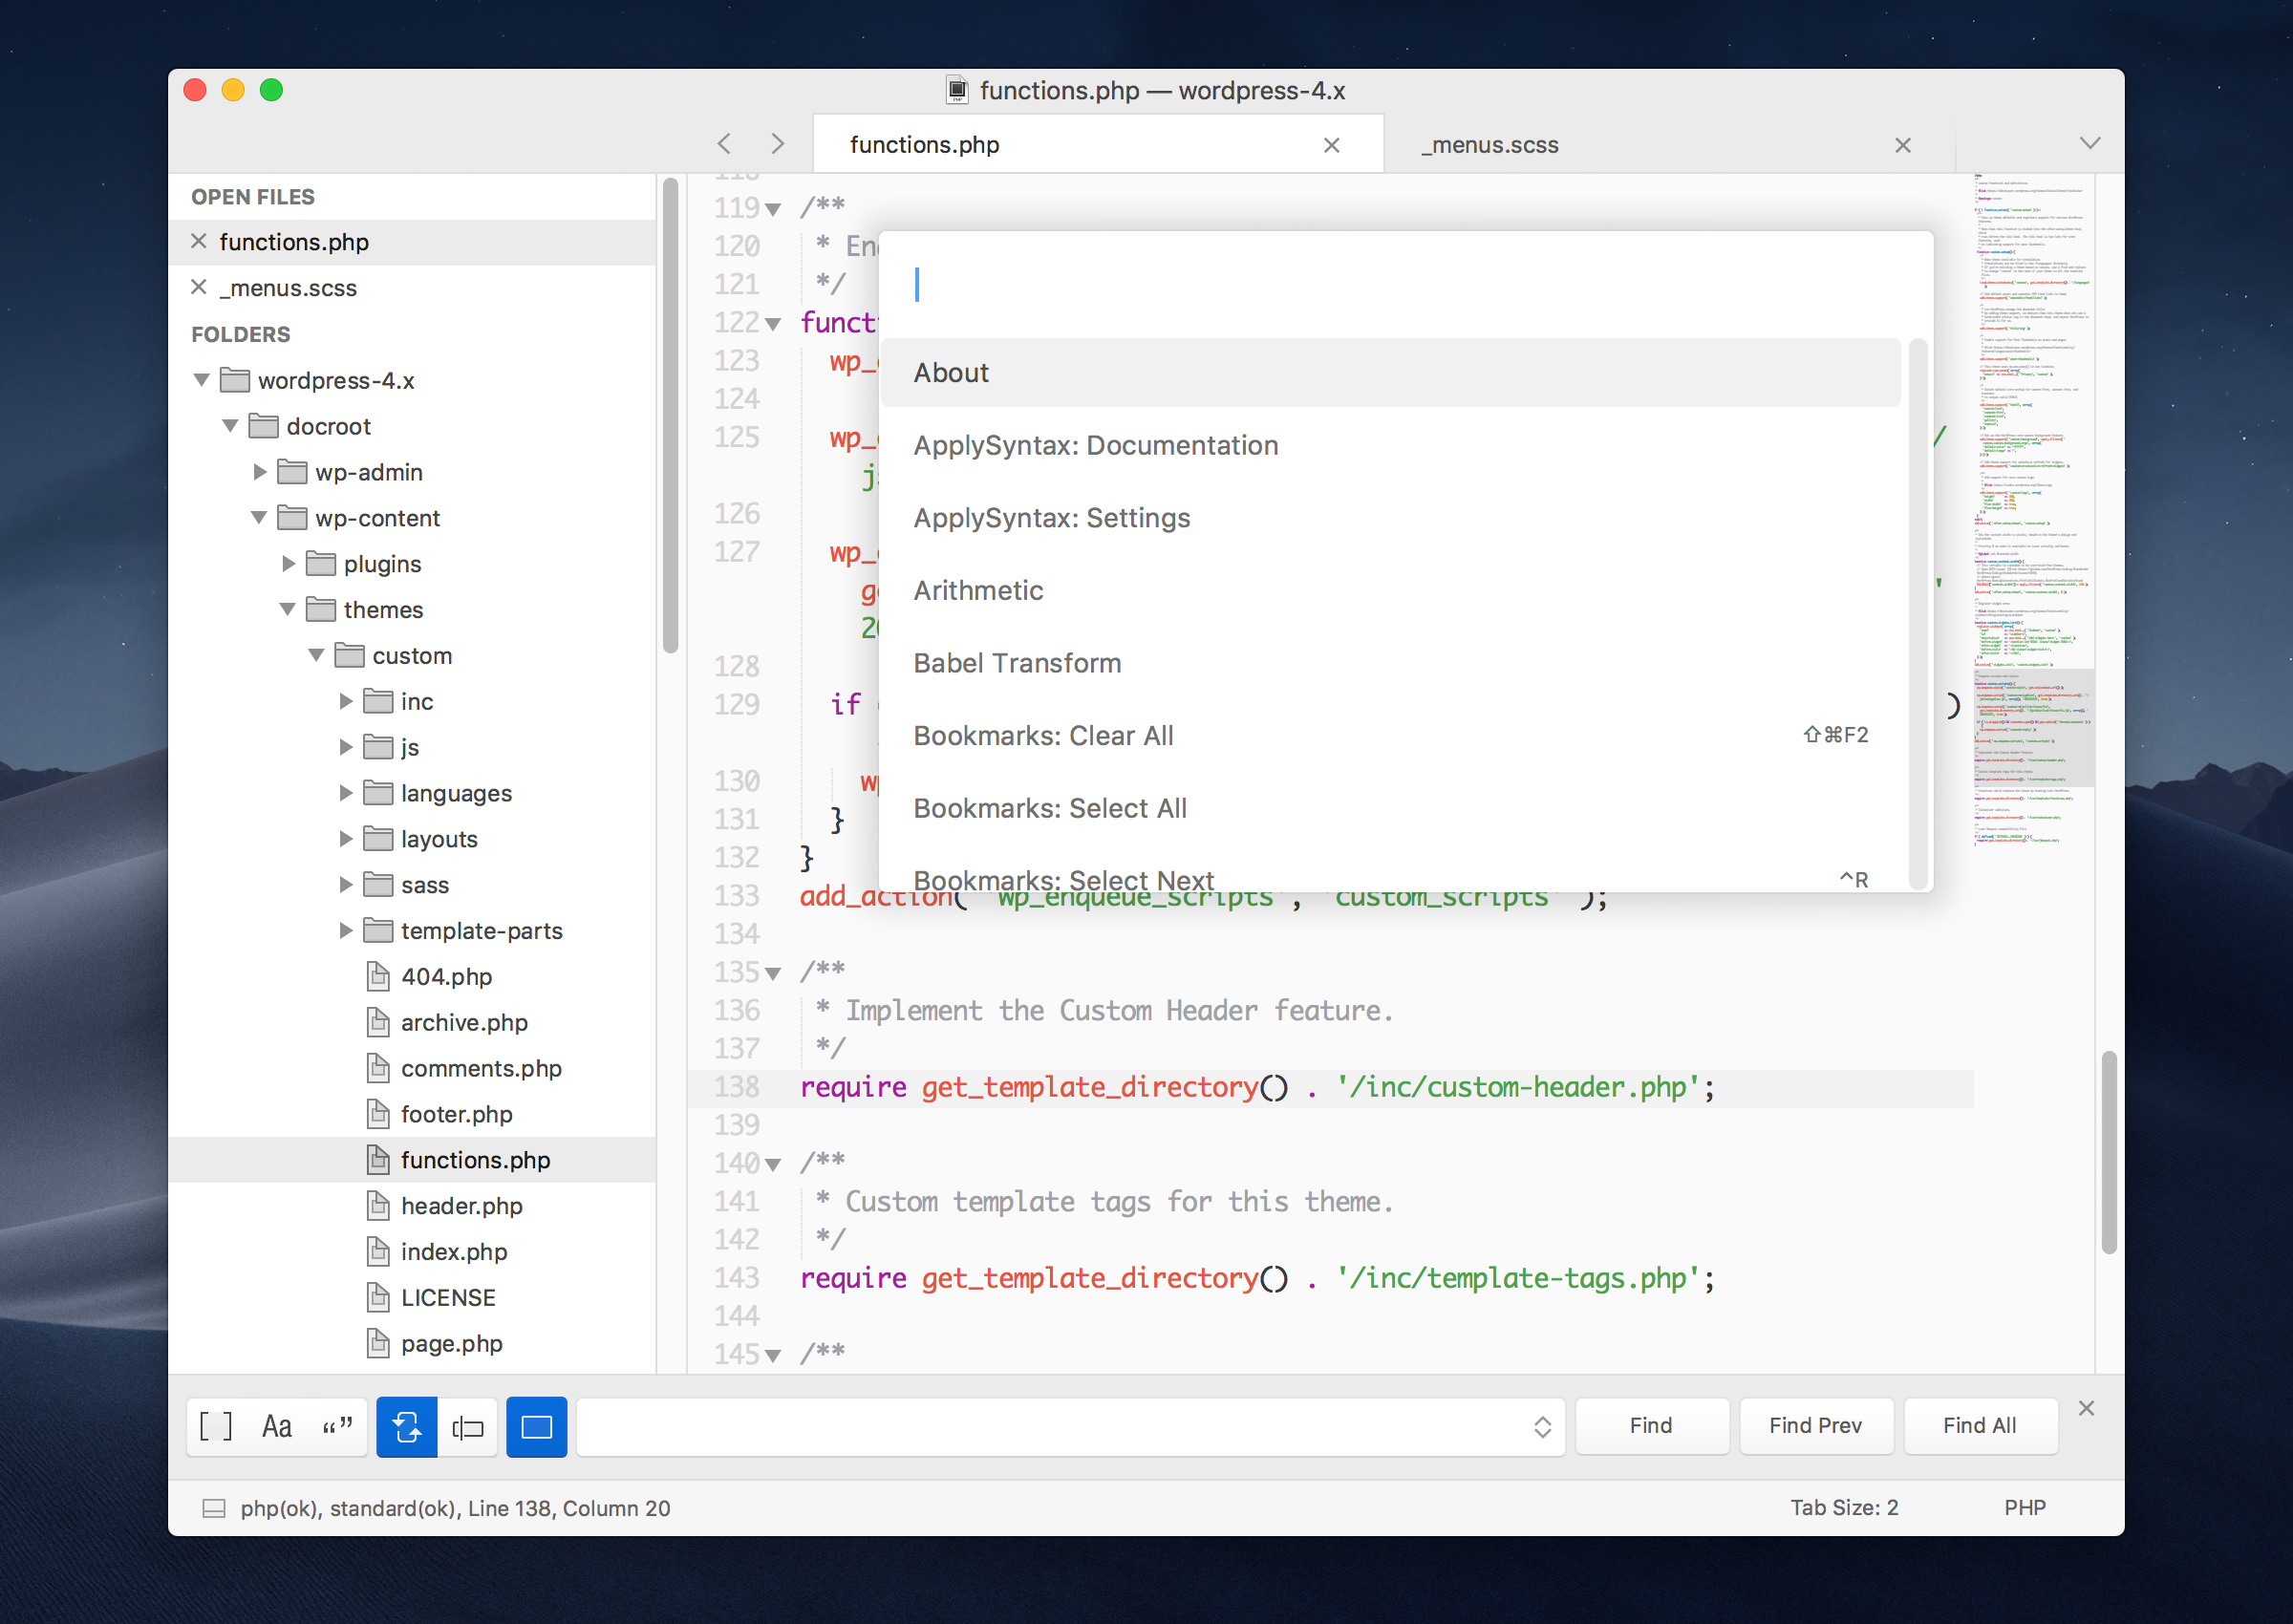The width and height of the screenshot is (2293, 1624).
Task: Open find history dropdown in search field
Action: pyautogui.click(x=1542, y=1427)
